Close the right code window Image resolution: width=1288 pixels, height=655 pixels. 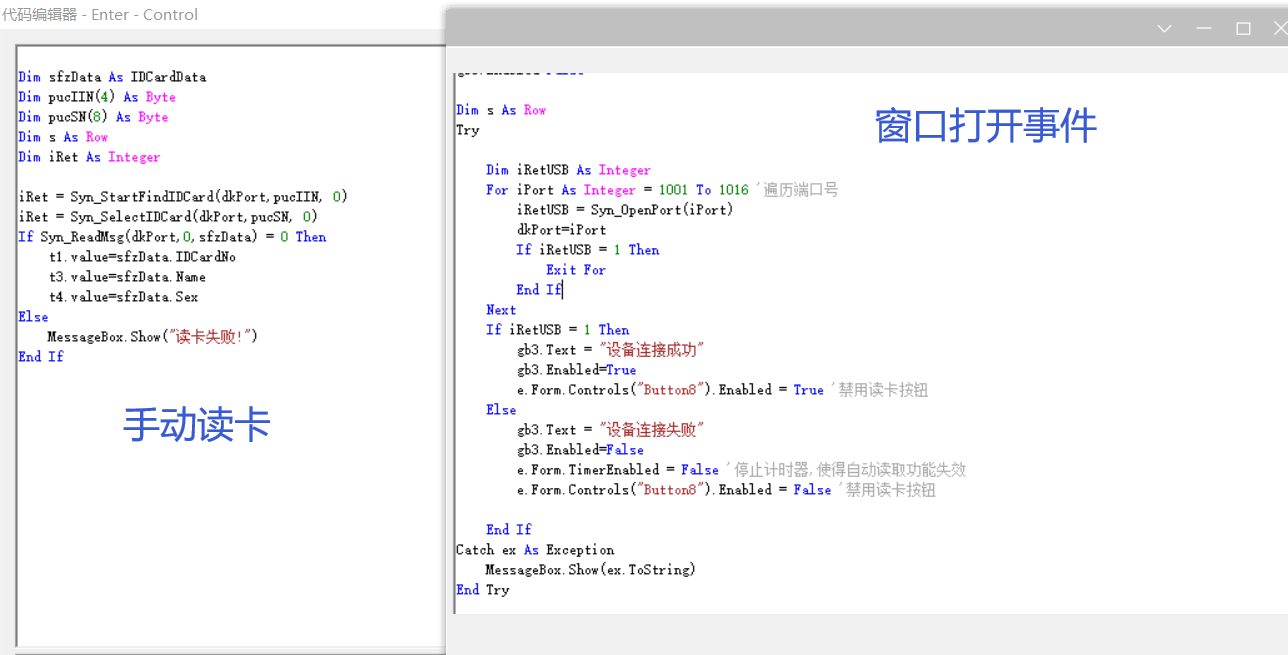click(x=1280, y=29)
